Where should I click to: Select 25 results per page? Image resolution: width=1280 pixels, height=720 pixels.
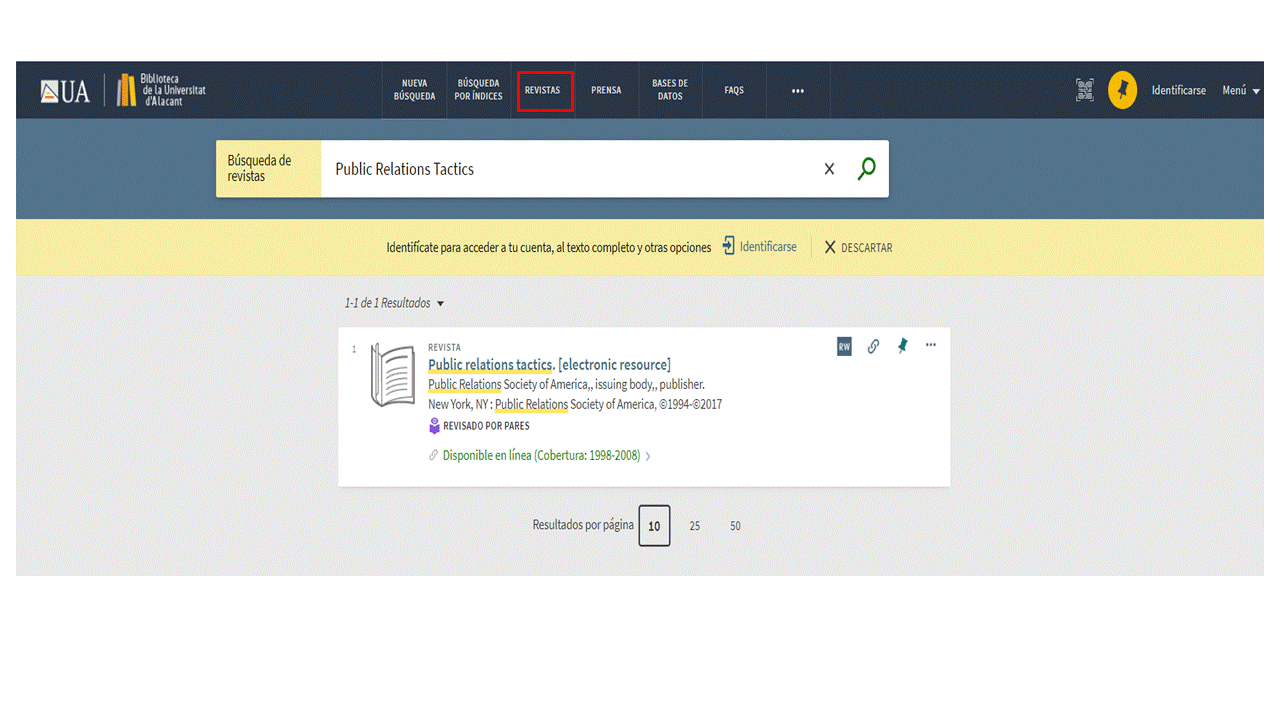click(x=695, y=526)
